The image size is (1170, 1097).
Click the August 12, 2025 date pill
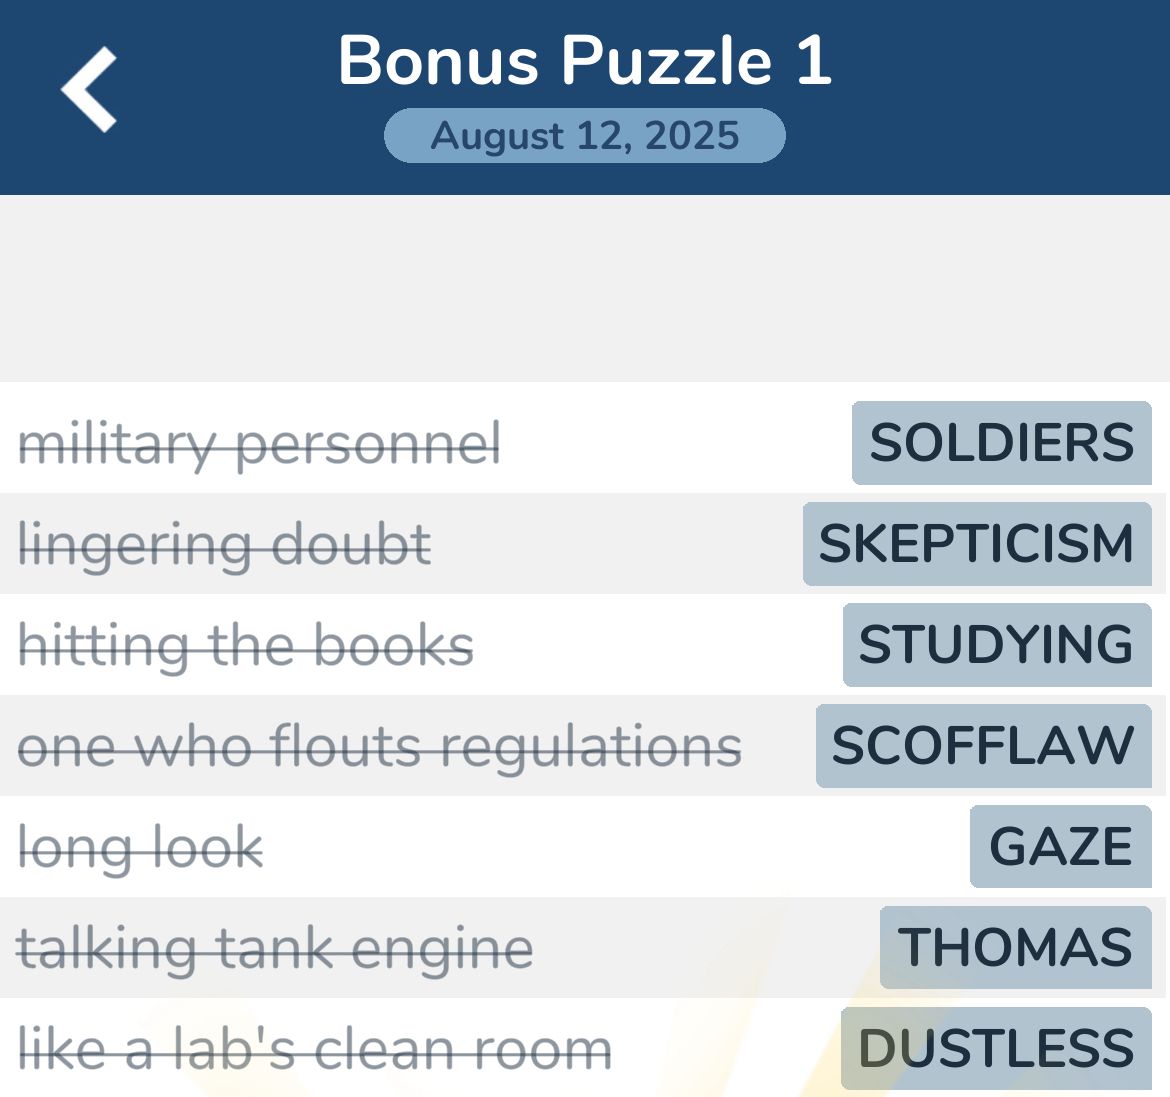click(585, 136)
